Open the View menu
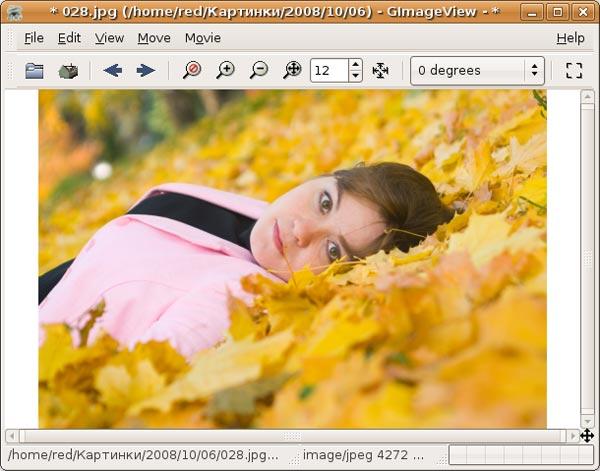 [x=109, y=38]
